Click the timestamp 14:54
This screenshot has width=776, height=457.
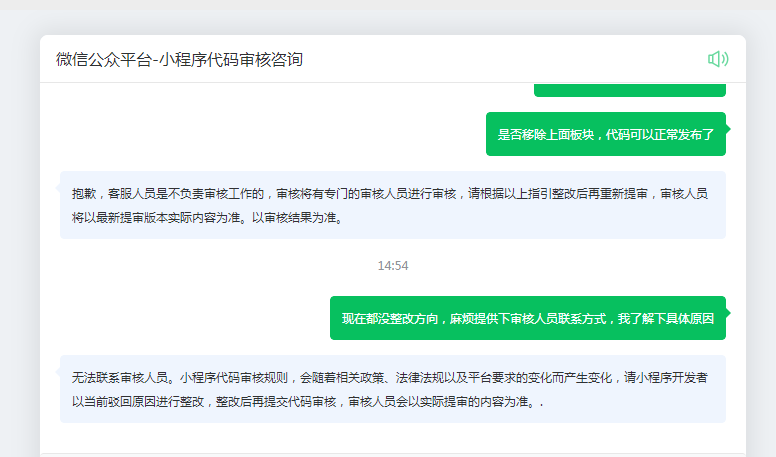tap(393, 266)
